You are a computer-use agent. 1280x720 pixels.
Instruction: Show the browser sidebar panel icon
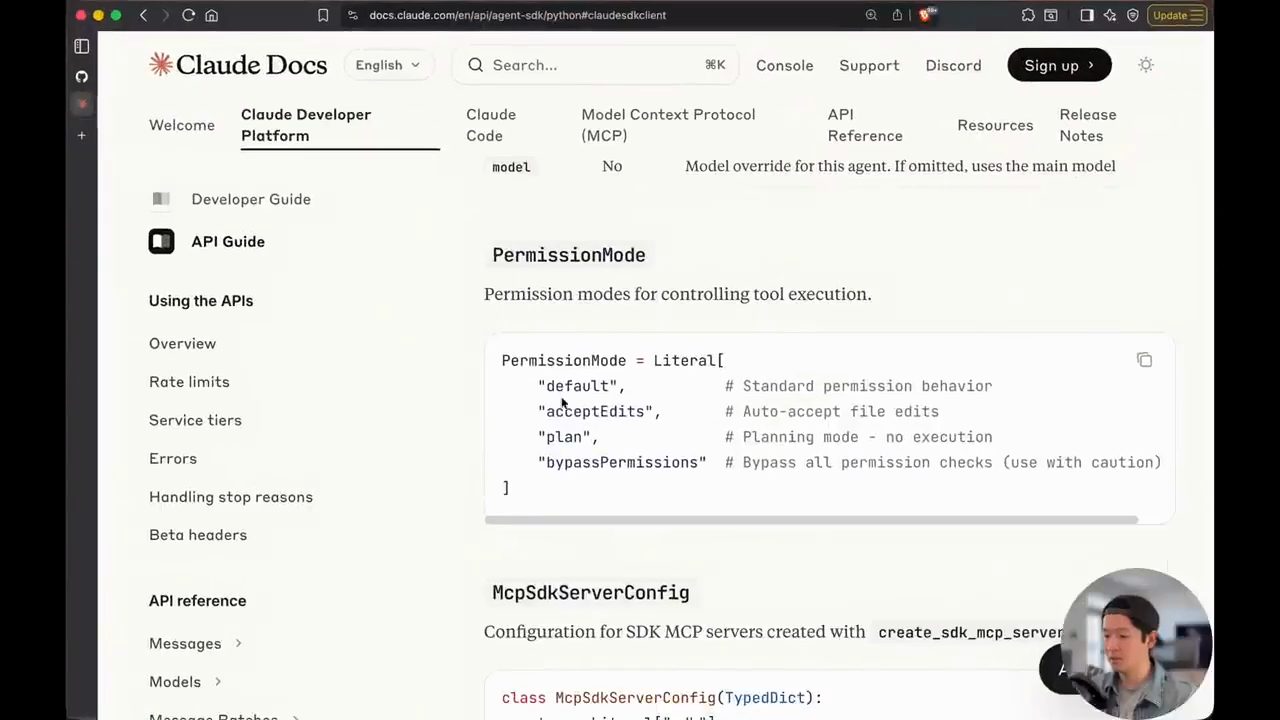click(1087, 15)
